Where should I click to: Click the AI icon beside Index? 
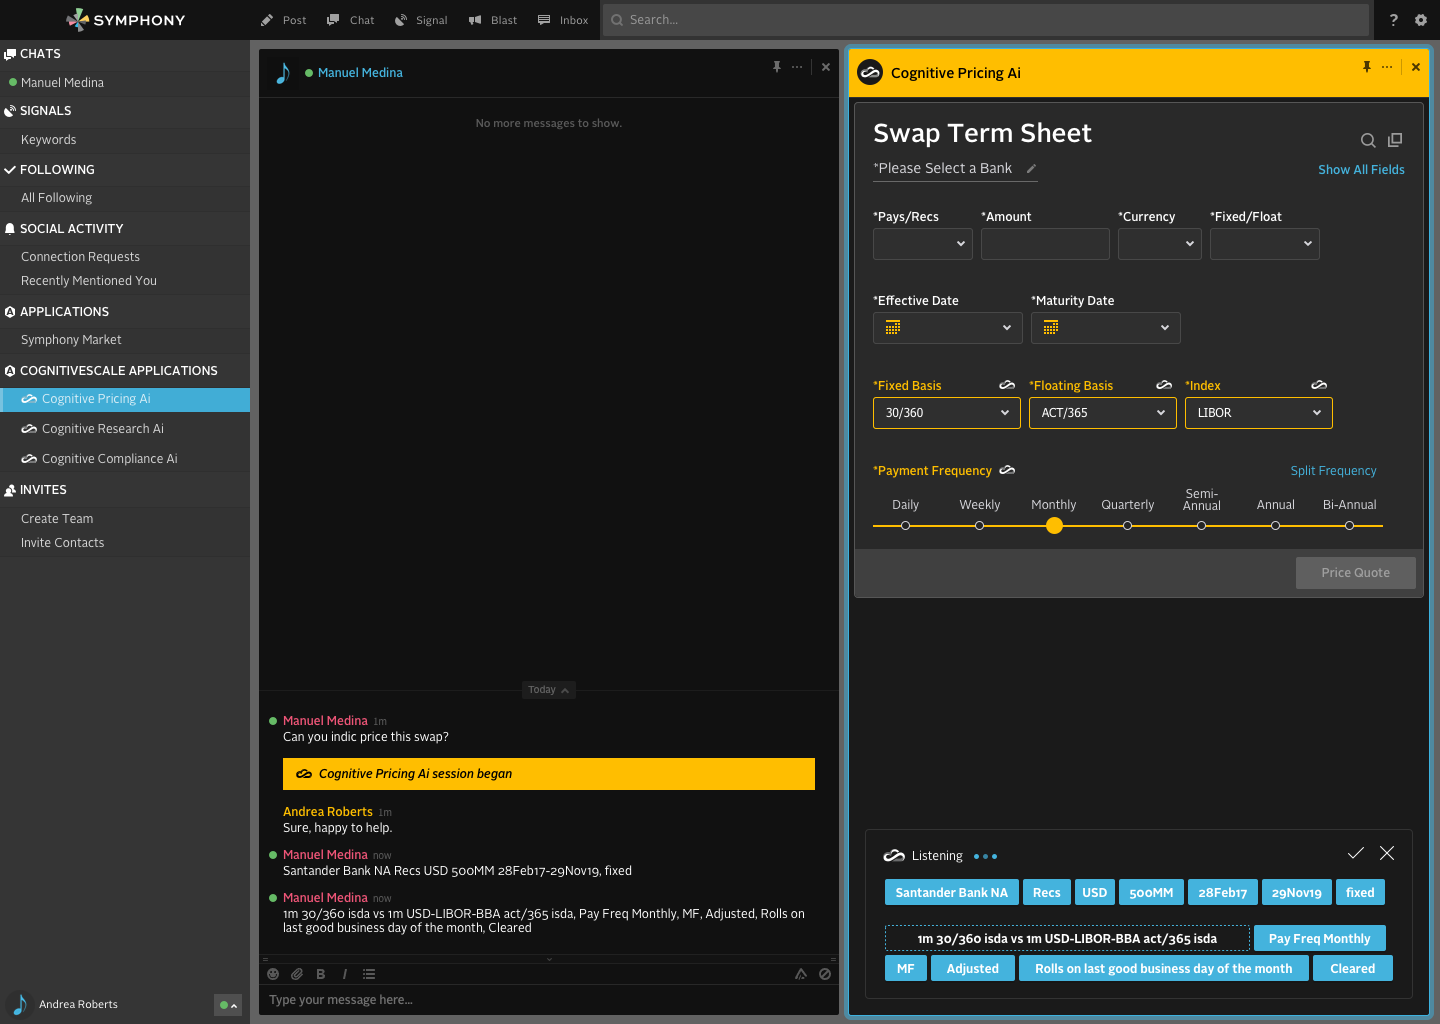pyautogui.click(x=1319, y=385)
